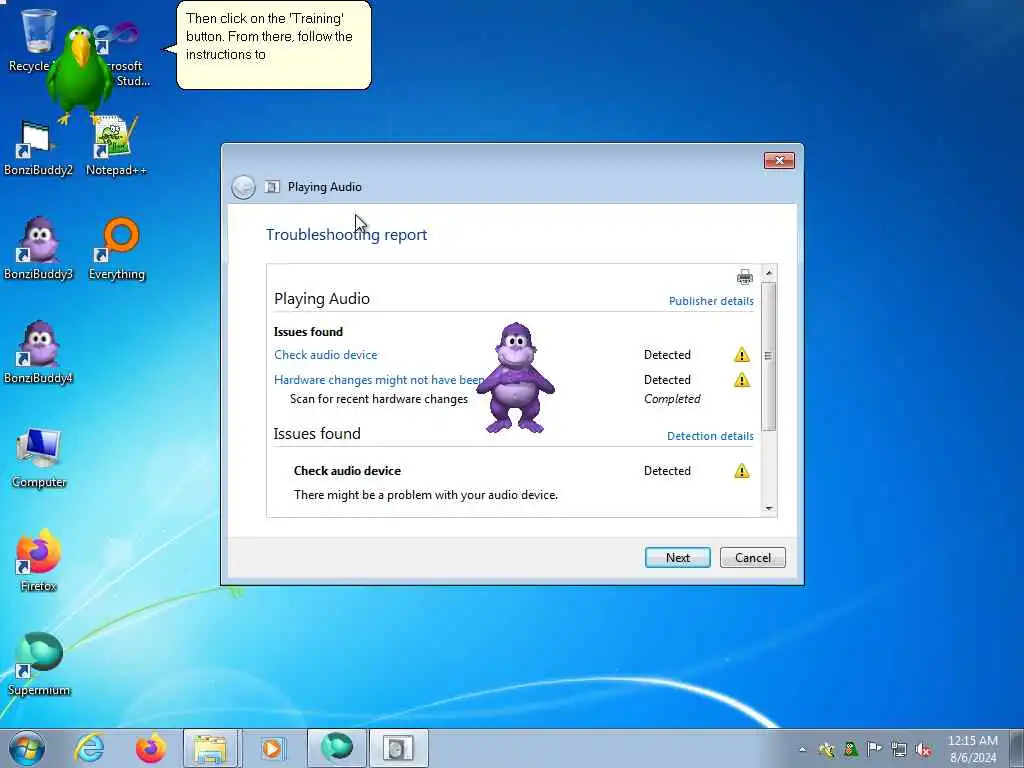
Task: Open the BonziBuddy4 desktop shortcut
Action: 38,353
